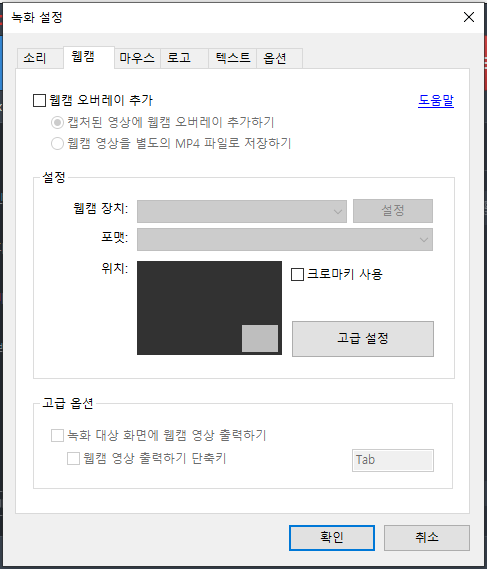
Task: Click the 설정 button beside 웹캠 장치
Action: point(393,211)
